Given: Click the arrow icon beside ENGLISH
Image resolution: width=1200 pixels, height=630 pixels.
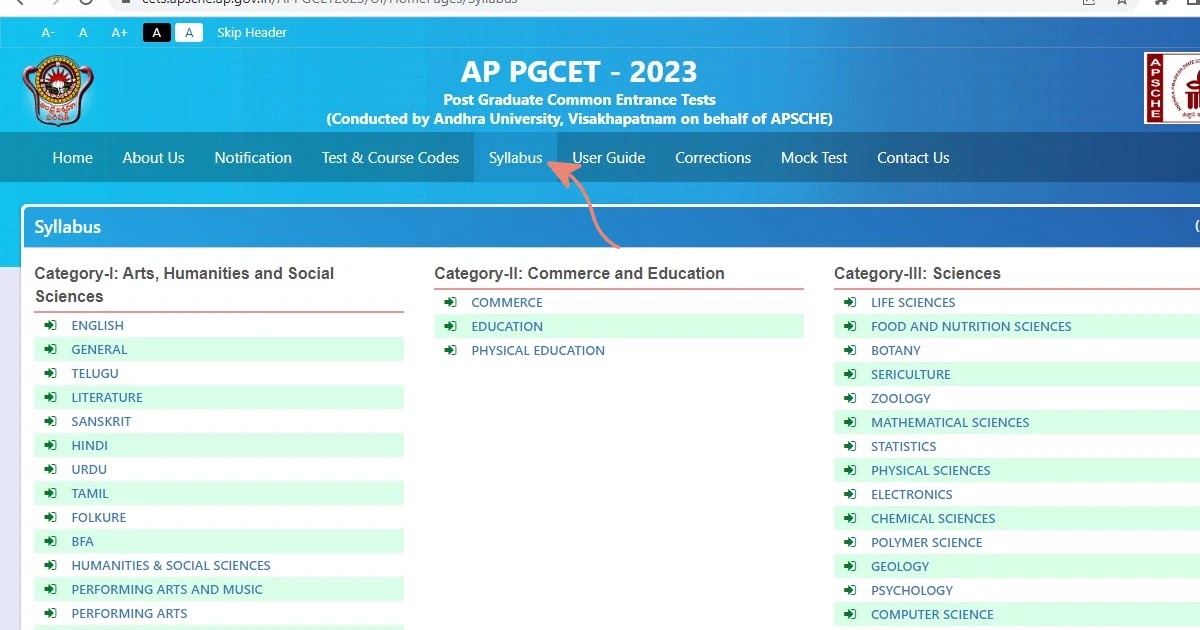Looking at the screenshot, I should point(50,325).
